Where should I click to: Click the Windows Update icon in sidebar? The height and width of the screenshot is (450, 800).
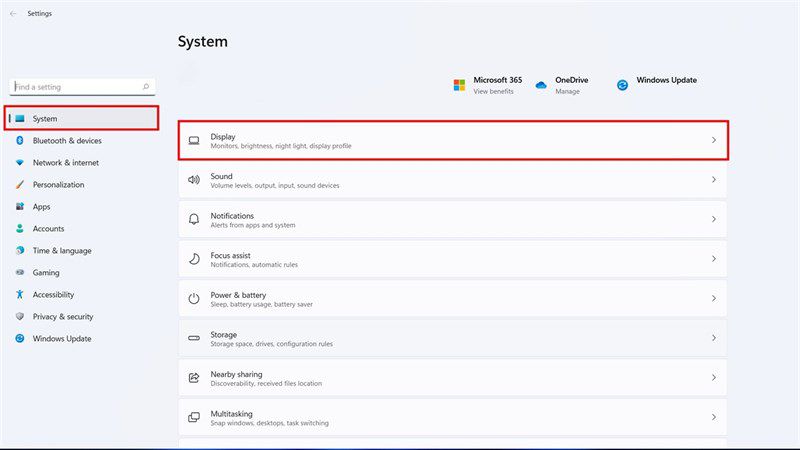click(x=20, y=338)
